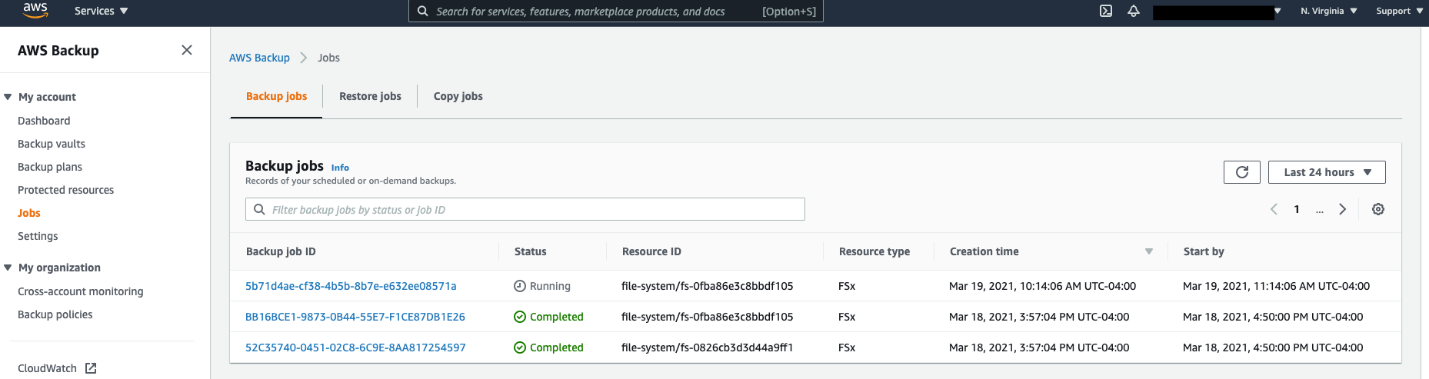
Task: Refresh the backup jobs list
Action: point(1242,172)
